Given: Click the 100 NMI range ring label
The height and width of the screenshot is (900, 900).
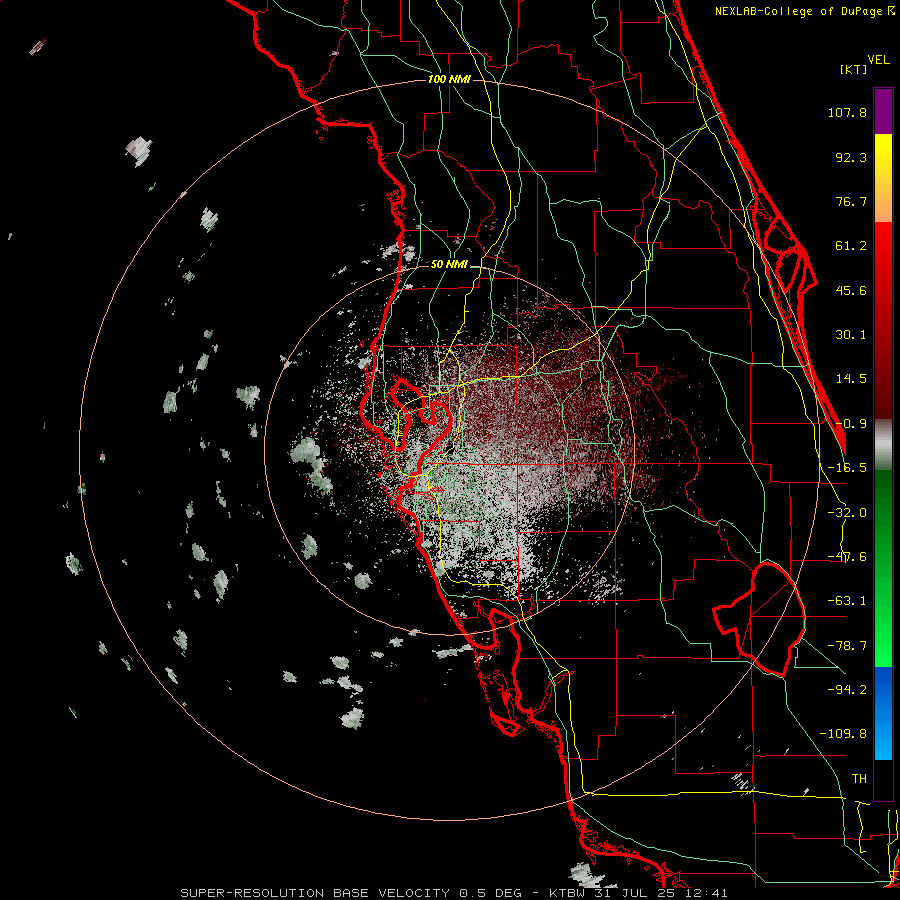Looking at the screenshot, I should (x=449, y=79).
